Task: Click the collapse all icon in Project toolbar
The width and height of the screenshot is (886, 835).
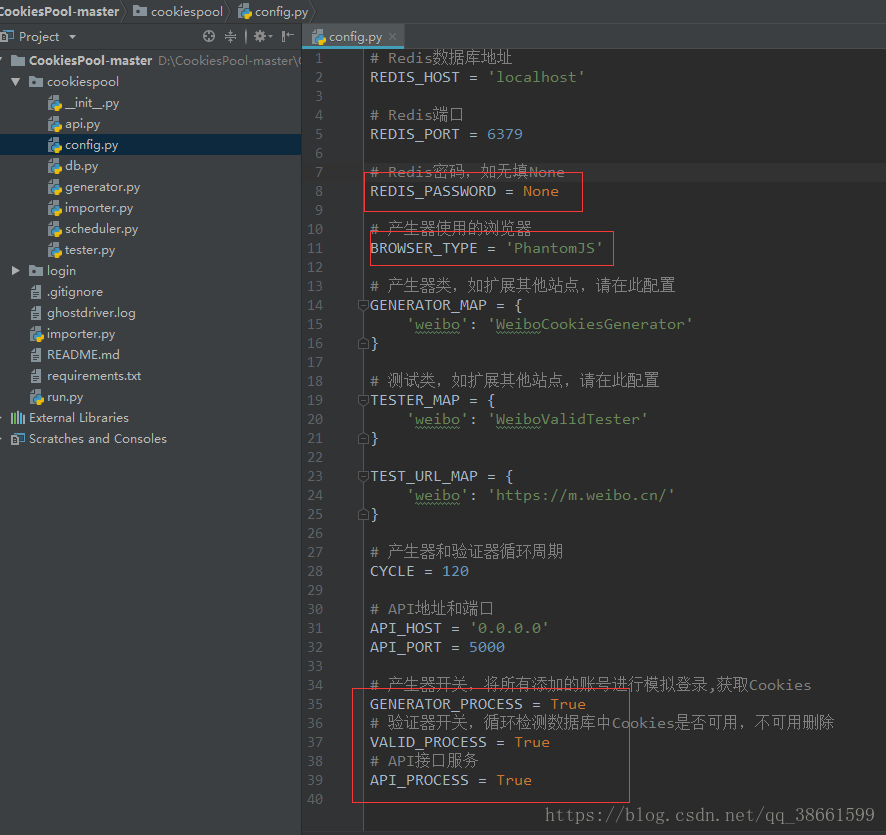Action: tap(231, 37)
